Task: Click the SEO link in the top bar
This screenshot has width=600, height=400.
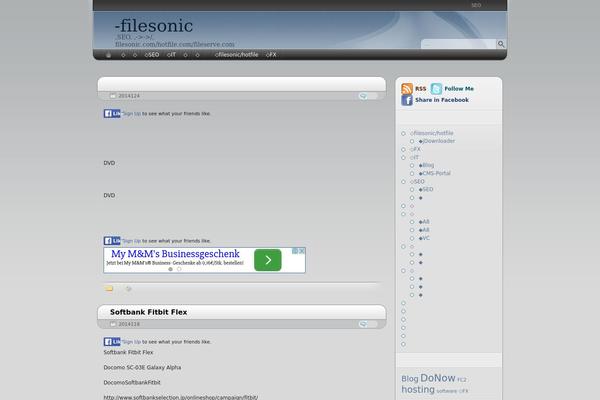Action: [x=476, y=5]
